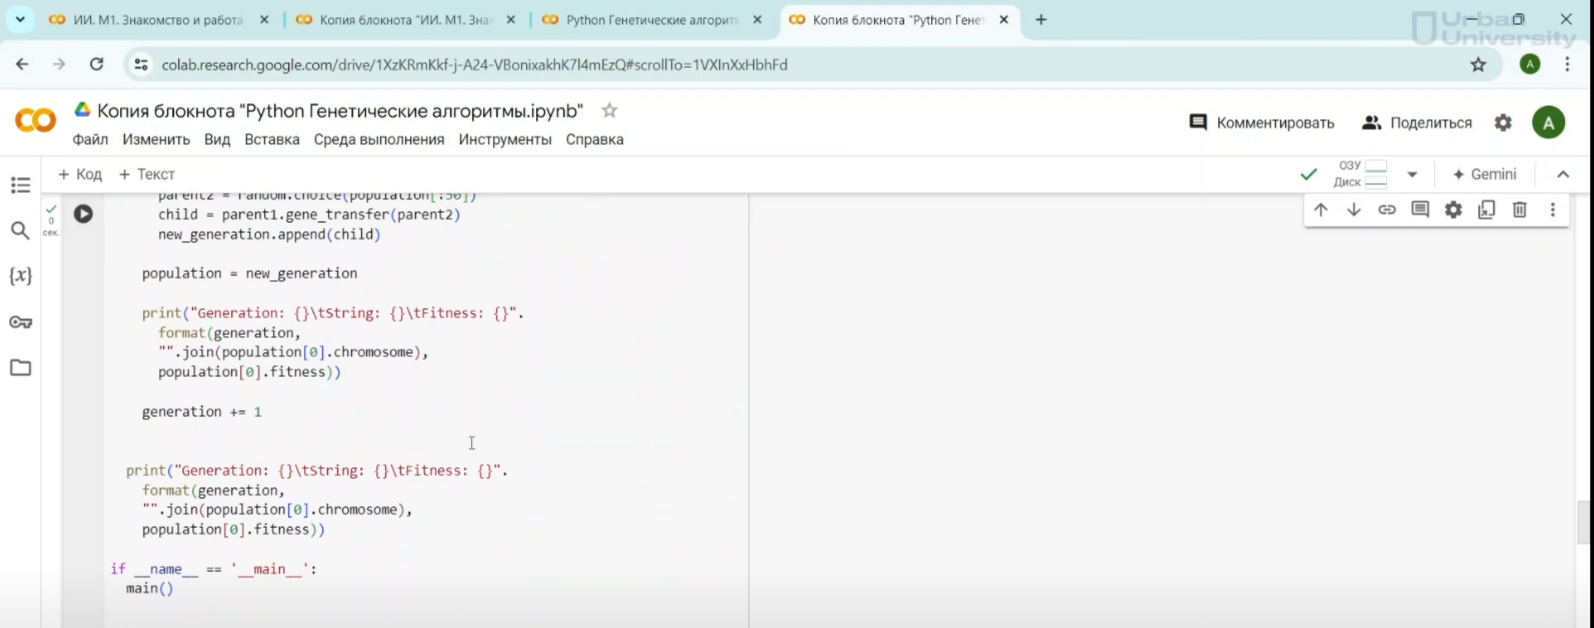Click the page vertical scrollbar
The height and width of the screenshot is (628, 1594).
(1585, 522)
